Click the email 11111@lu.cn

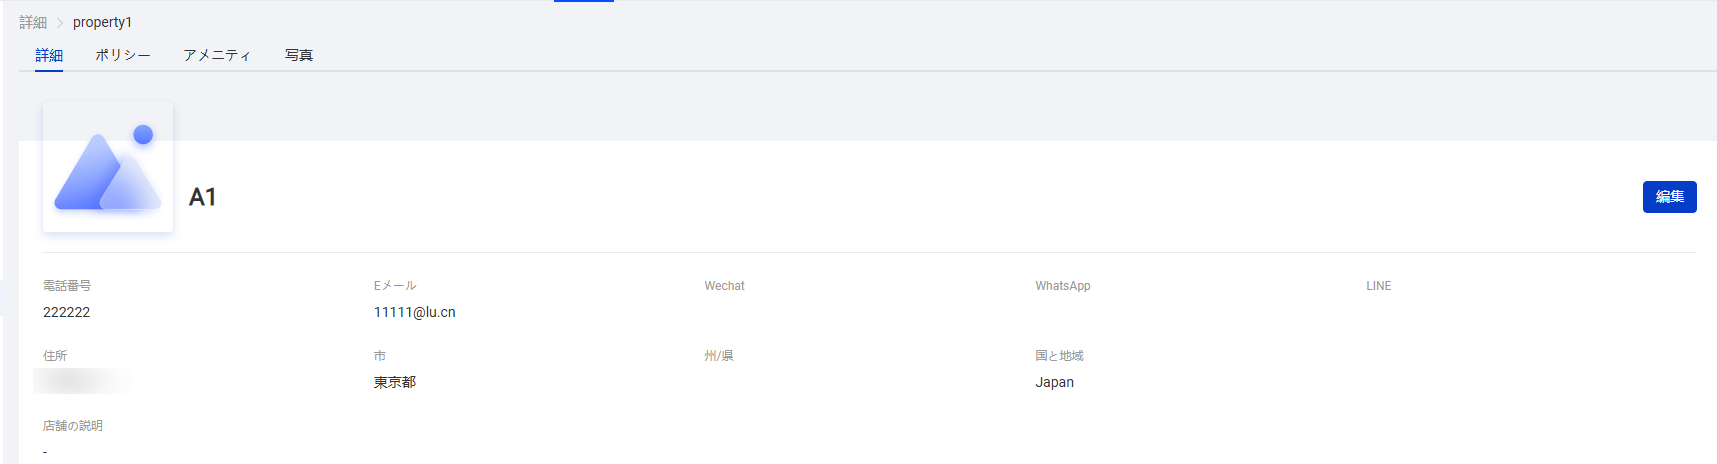coord(414,312)
